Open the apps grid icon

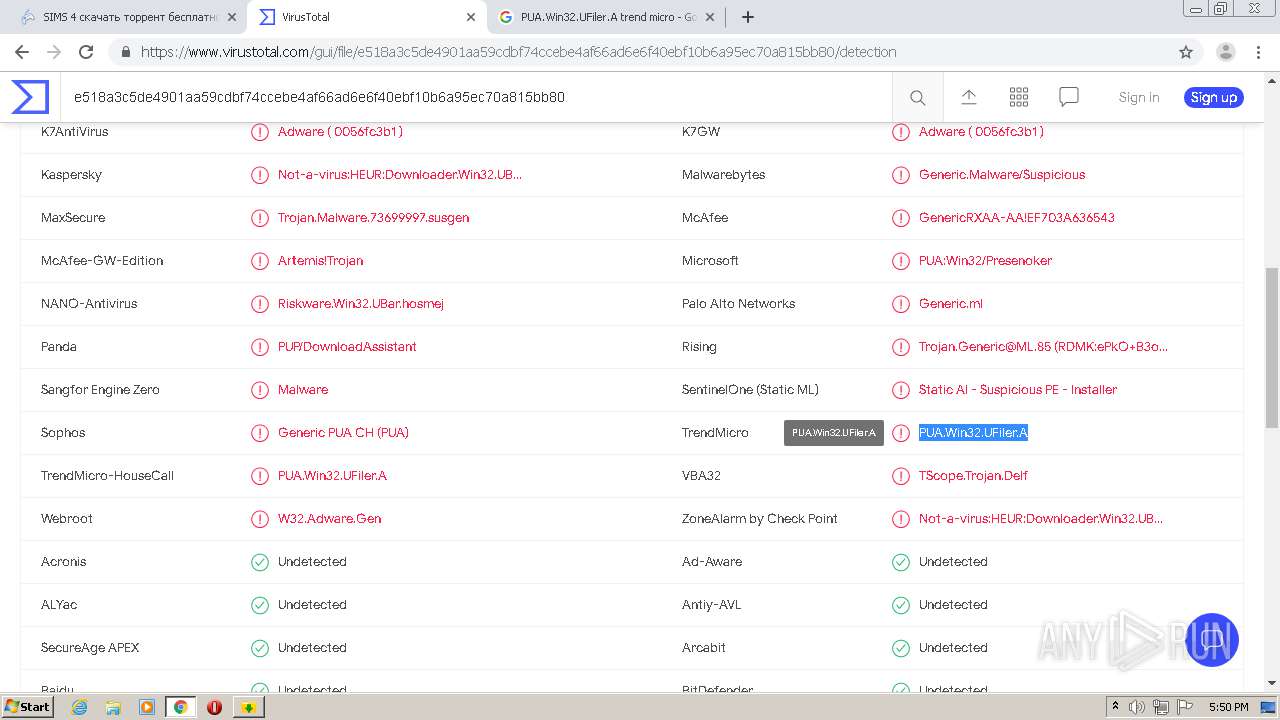tap(1019, 97)
